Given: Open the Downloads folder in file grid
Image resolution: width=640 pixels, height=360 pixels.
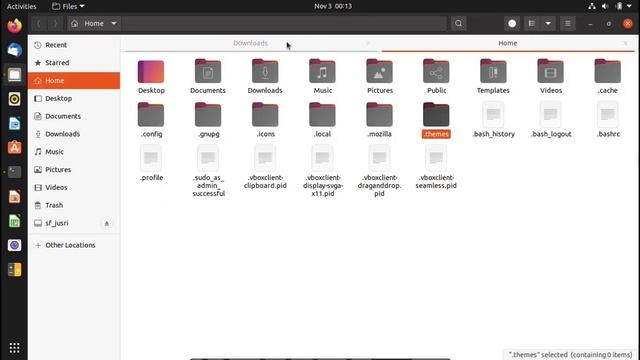Looking at the screenshot, I should [265, 72].
